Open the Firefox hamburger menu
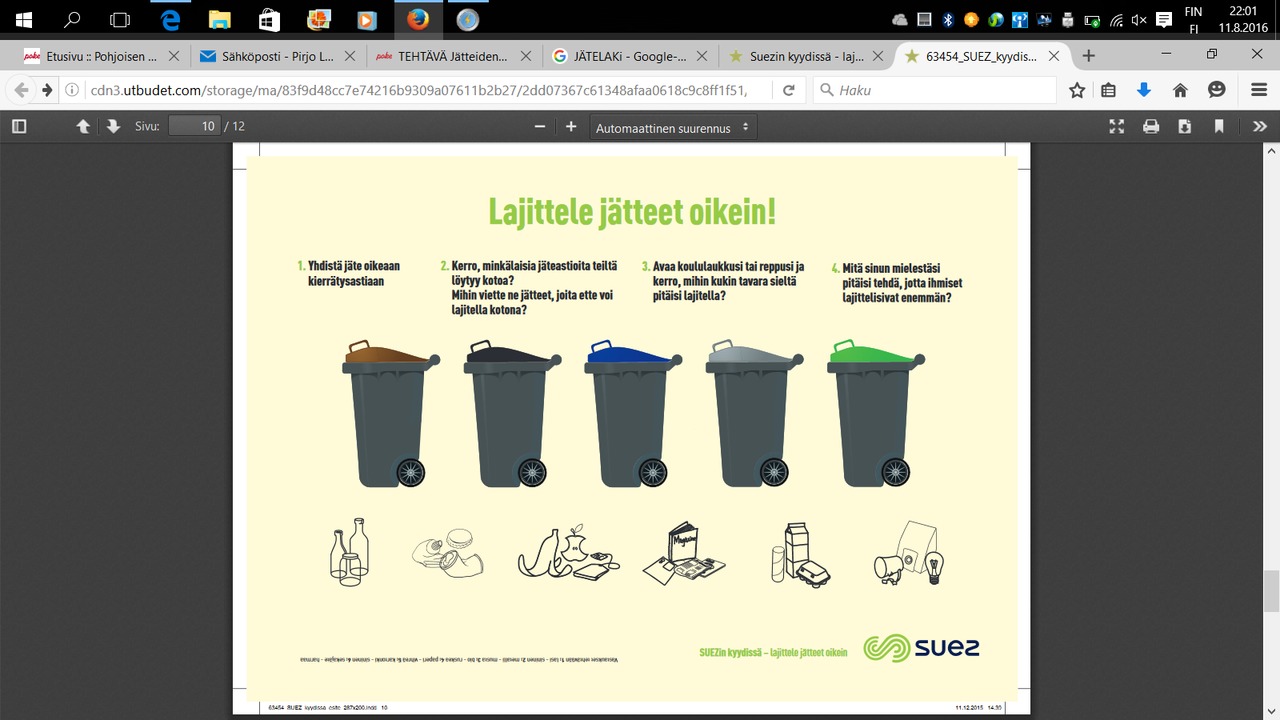 click(1259, 90)
